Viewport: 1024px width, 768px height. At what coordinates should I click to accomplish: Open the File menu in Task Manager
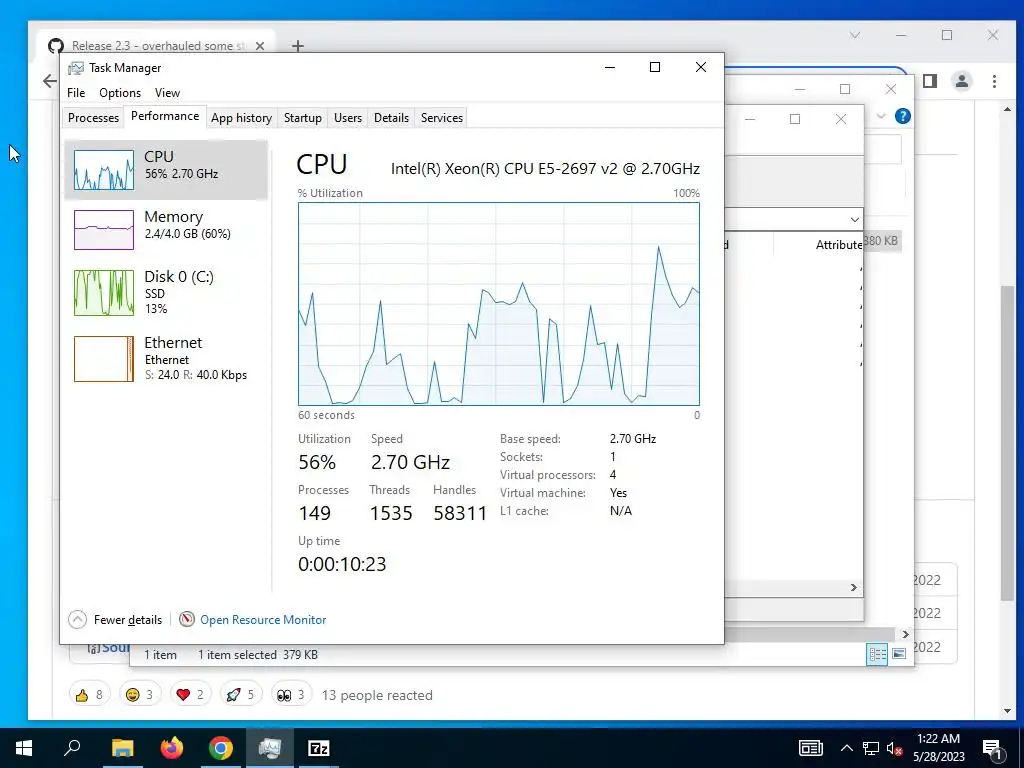pos(76,93)
